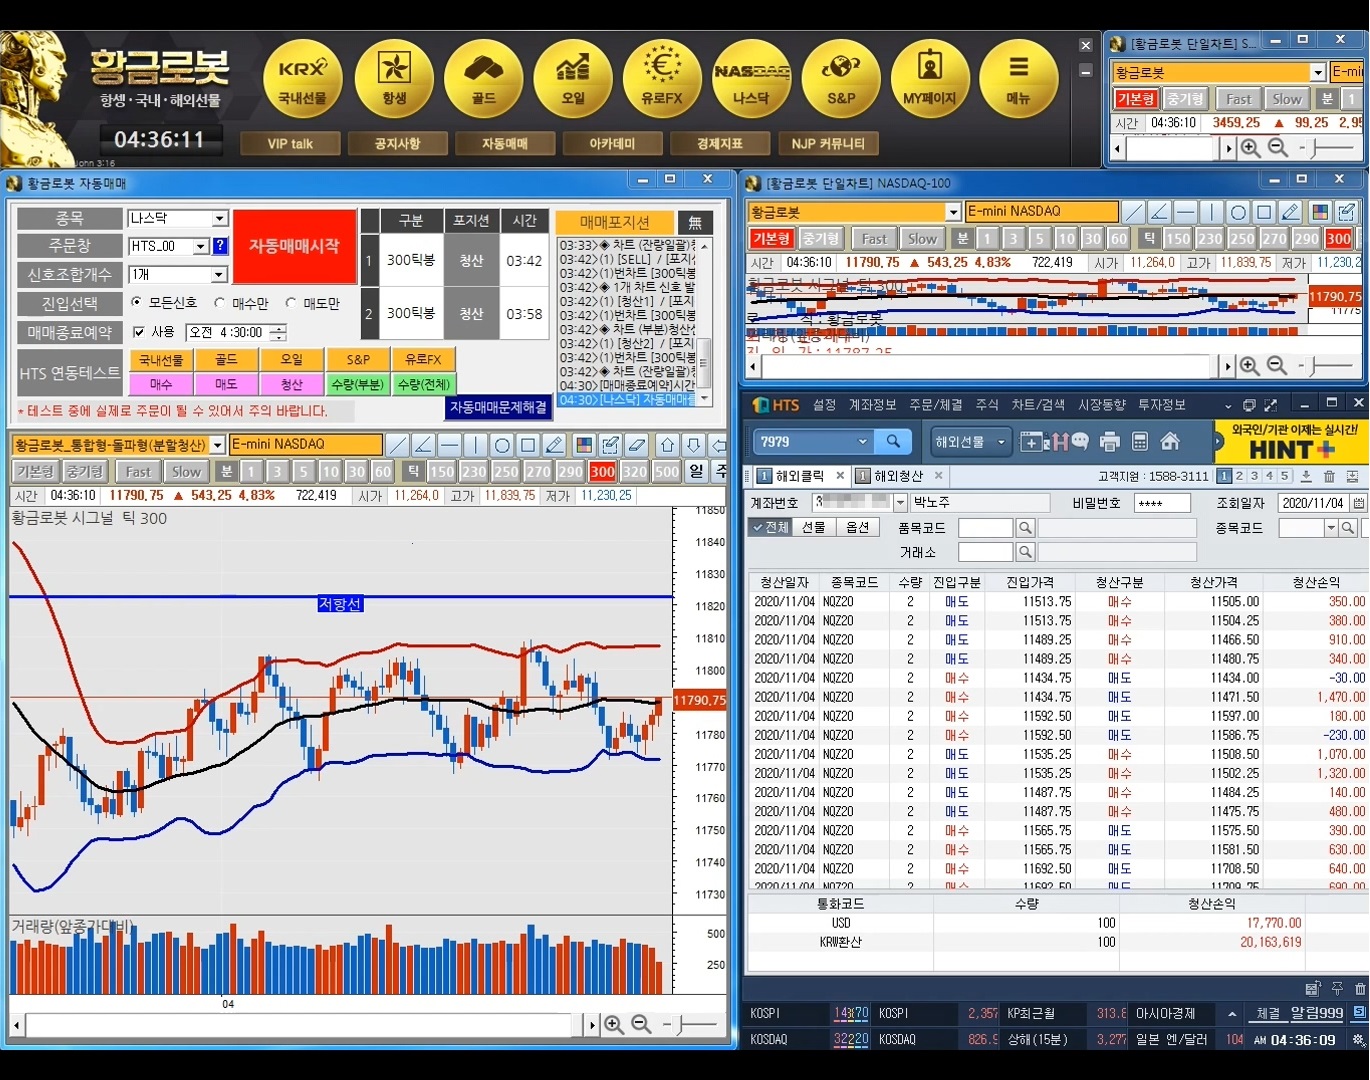Open the MY페이지 round button

tap(930, 80)
